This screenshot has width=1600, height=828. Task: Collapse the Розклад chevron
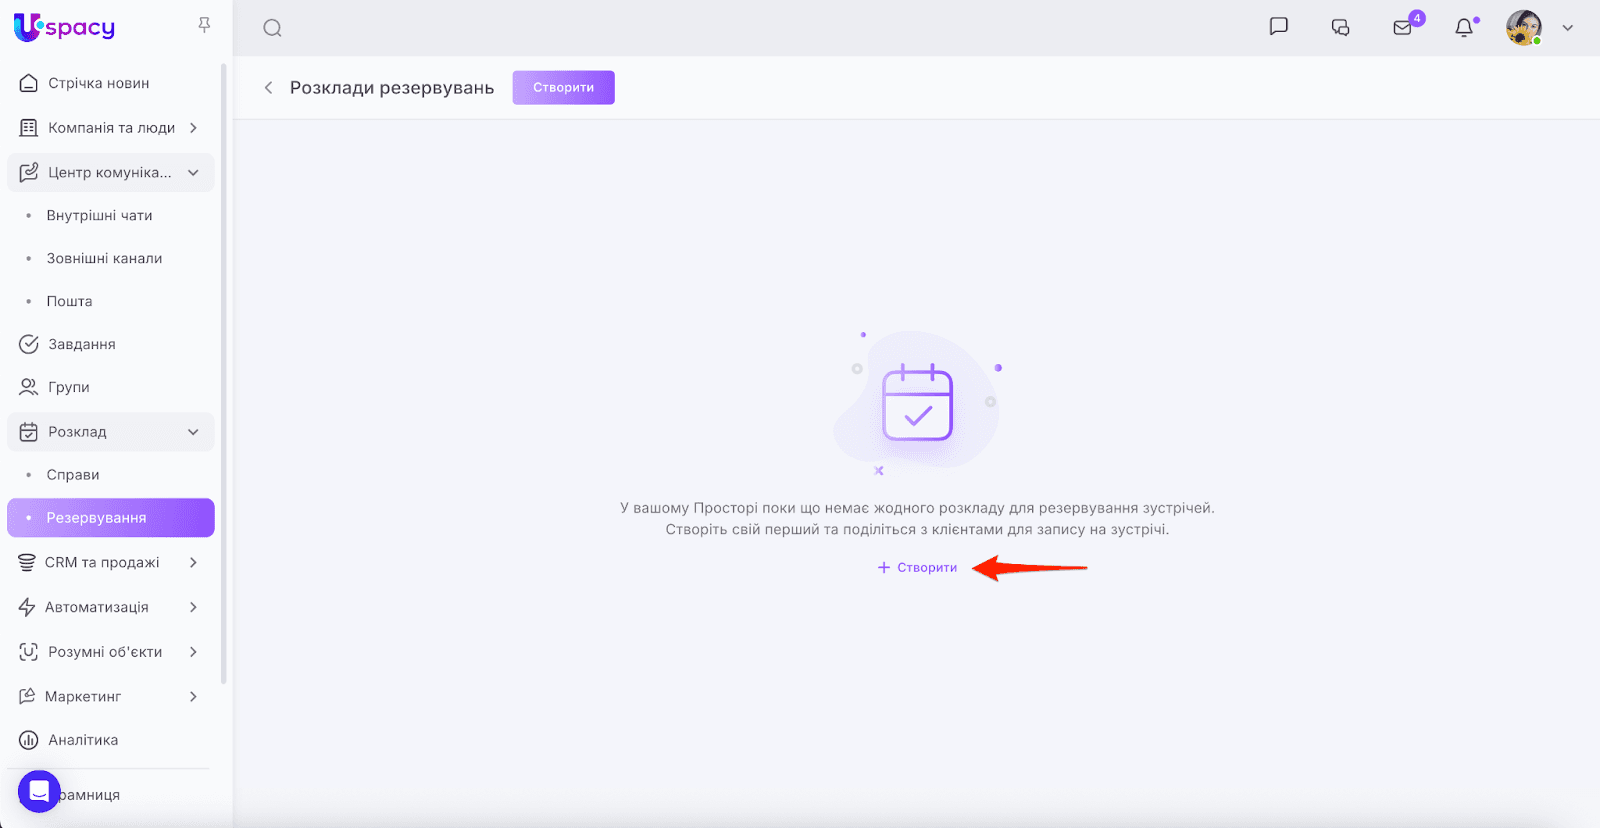tap(193, 432)
